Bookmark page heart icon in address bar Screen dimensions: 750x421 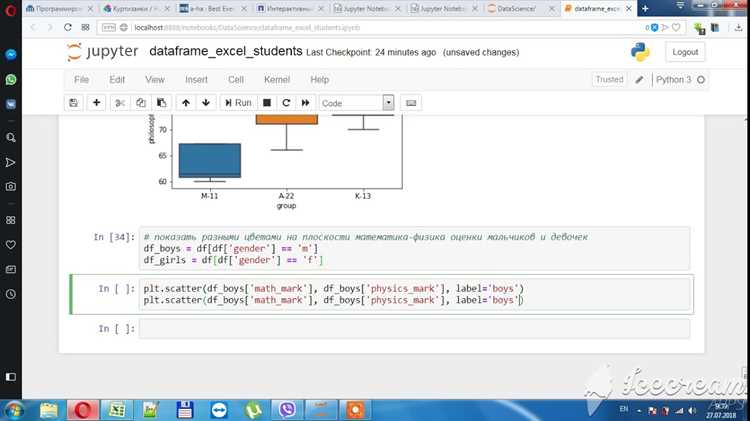coord(676,28)
